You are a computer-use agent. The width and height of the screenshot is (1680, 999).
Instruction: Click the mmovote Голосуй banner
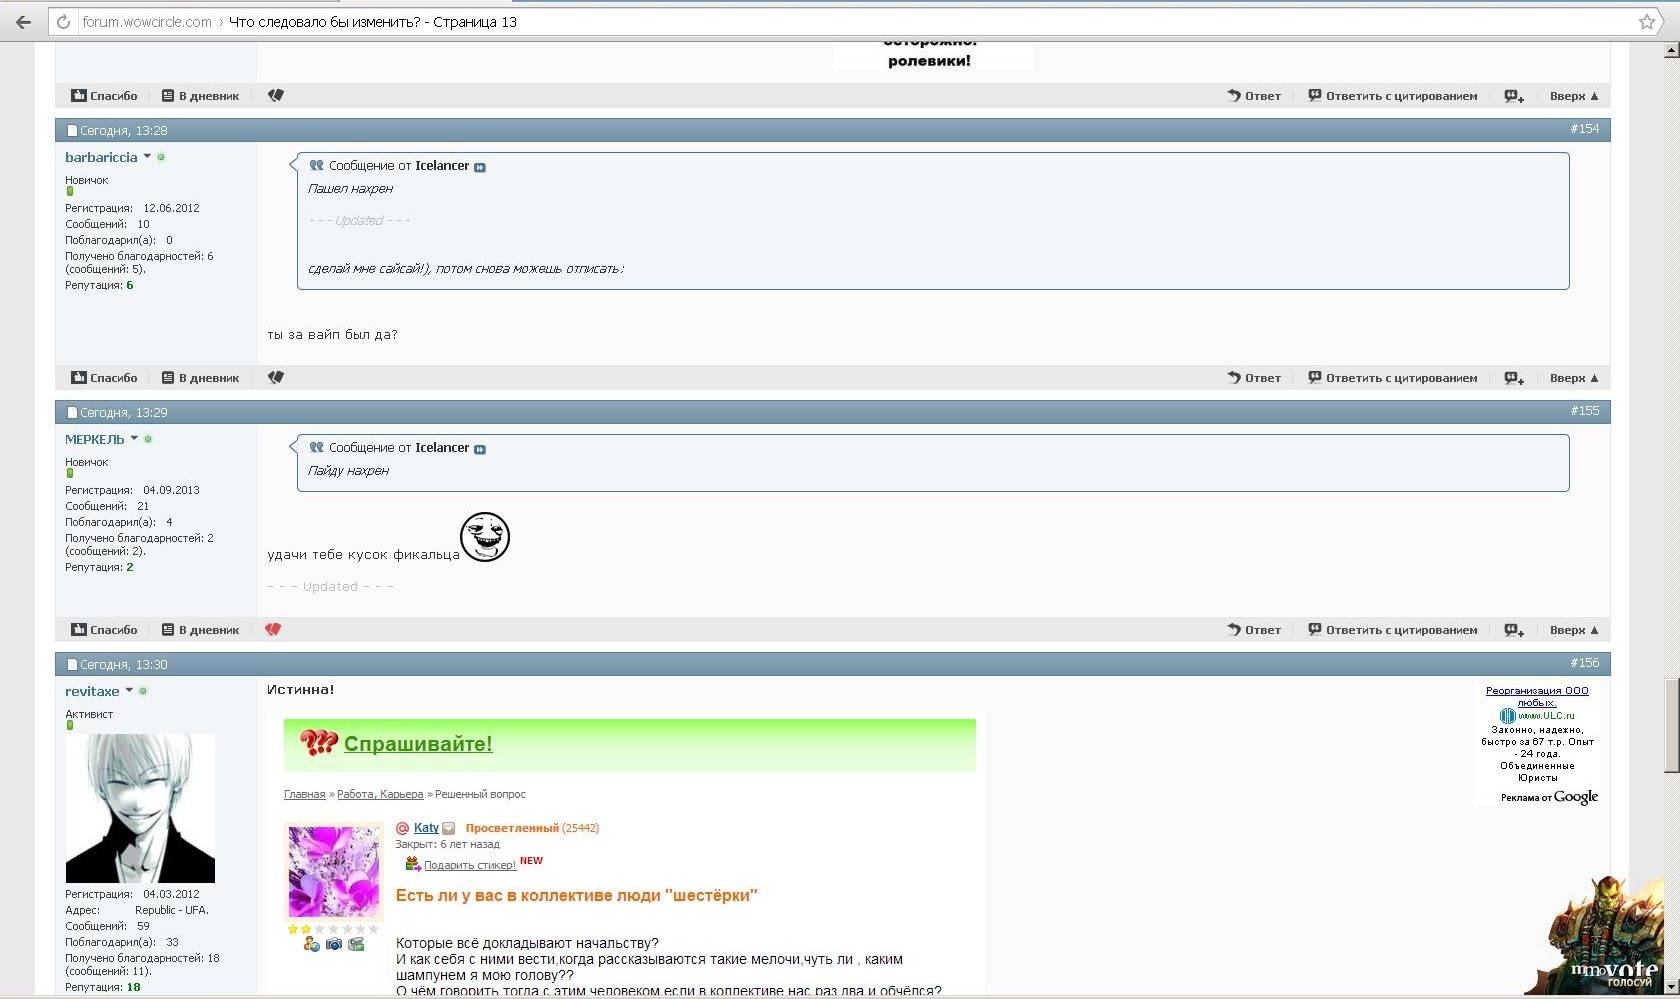coord(1602,935)
